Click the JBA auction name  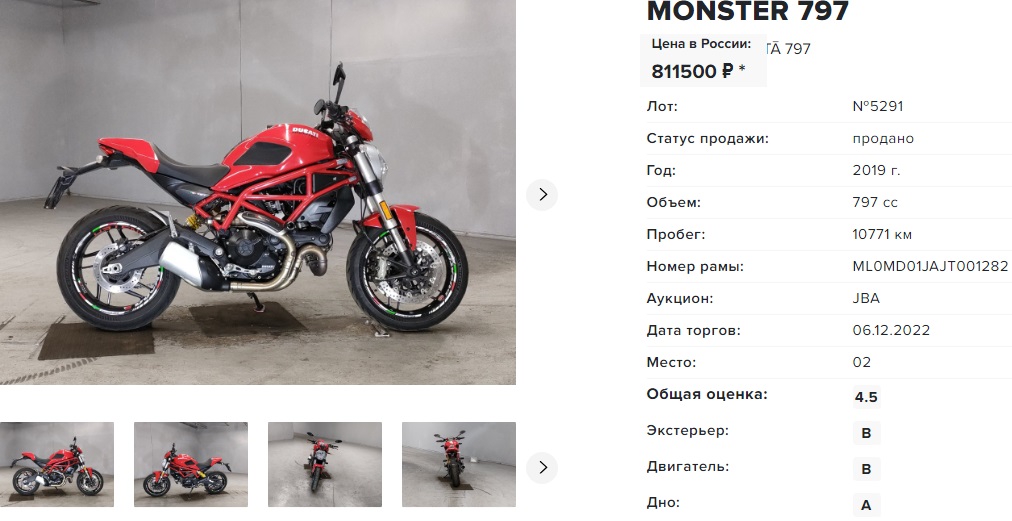pos(866,298)
